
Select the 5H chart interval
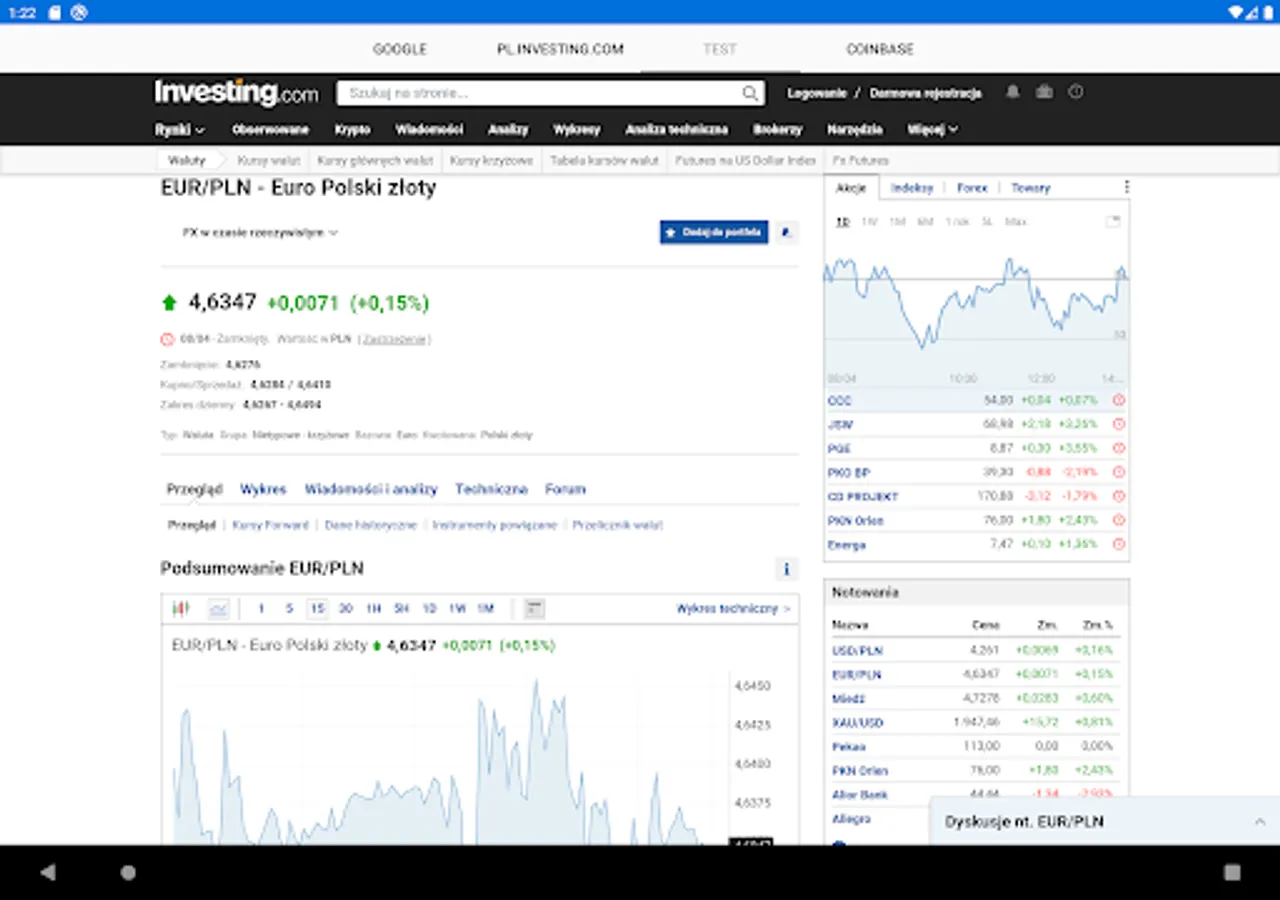pyautogui.click(x=401, y=608)
